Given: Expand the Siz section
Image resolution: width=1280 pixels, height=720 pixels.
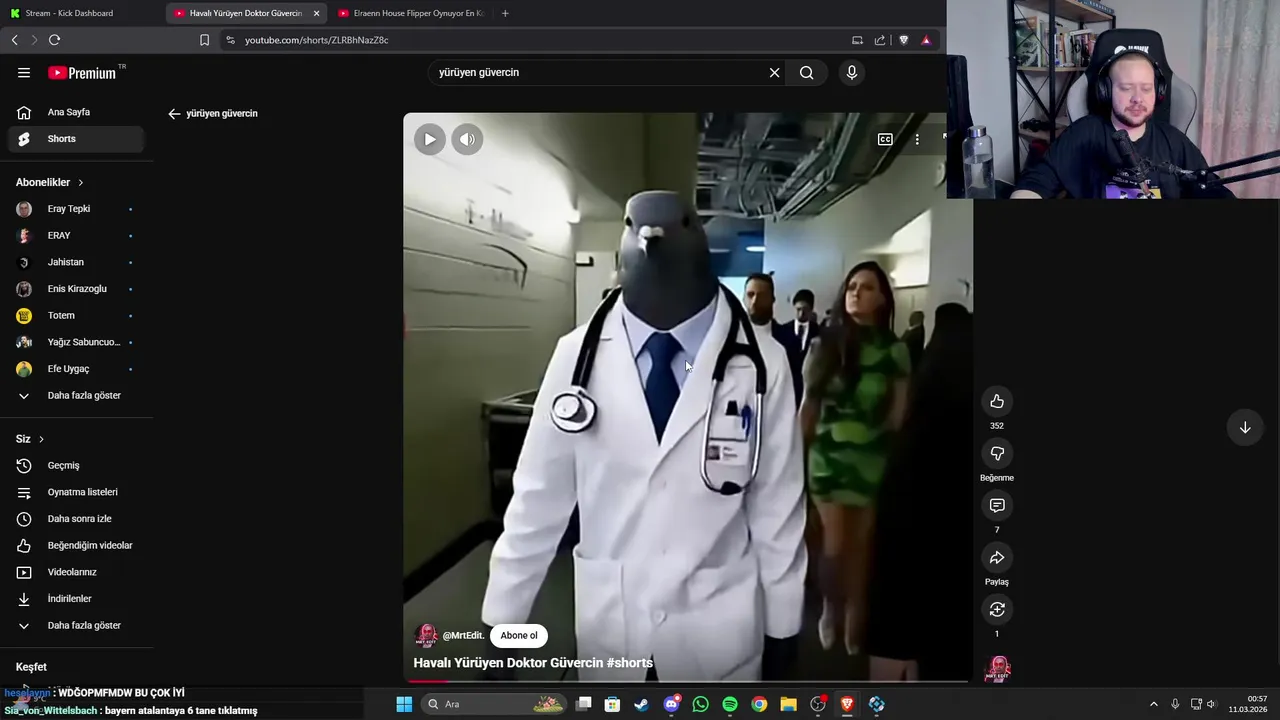Looking at the screenshot, I should 30,439.
